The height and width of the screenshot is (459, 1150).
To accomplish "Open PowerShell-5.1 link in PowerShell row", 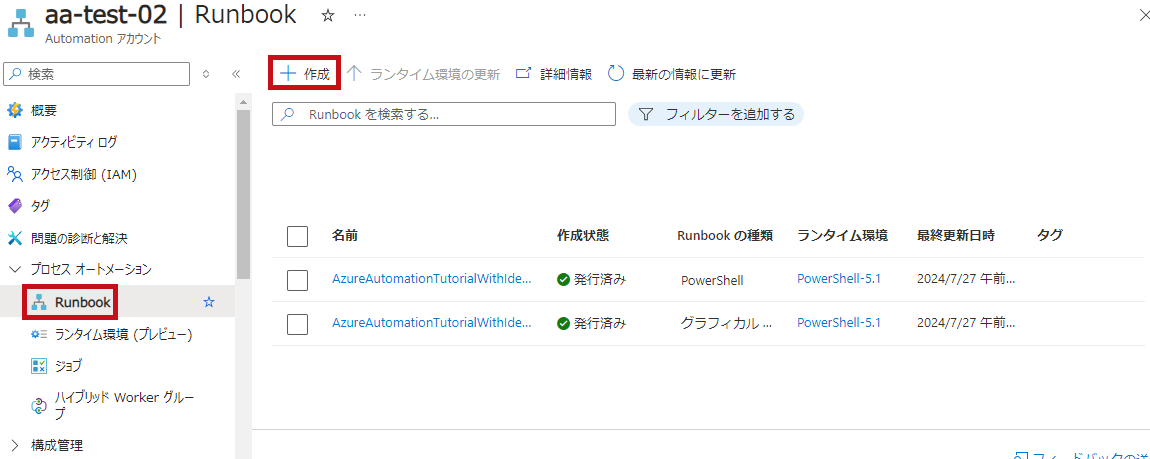I will point(839,279).
